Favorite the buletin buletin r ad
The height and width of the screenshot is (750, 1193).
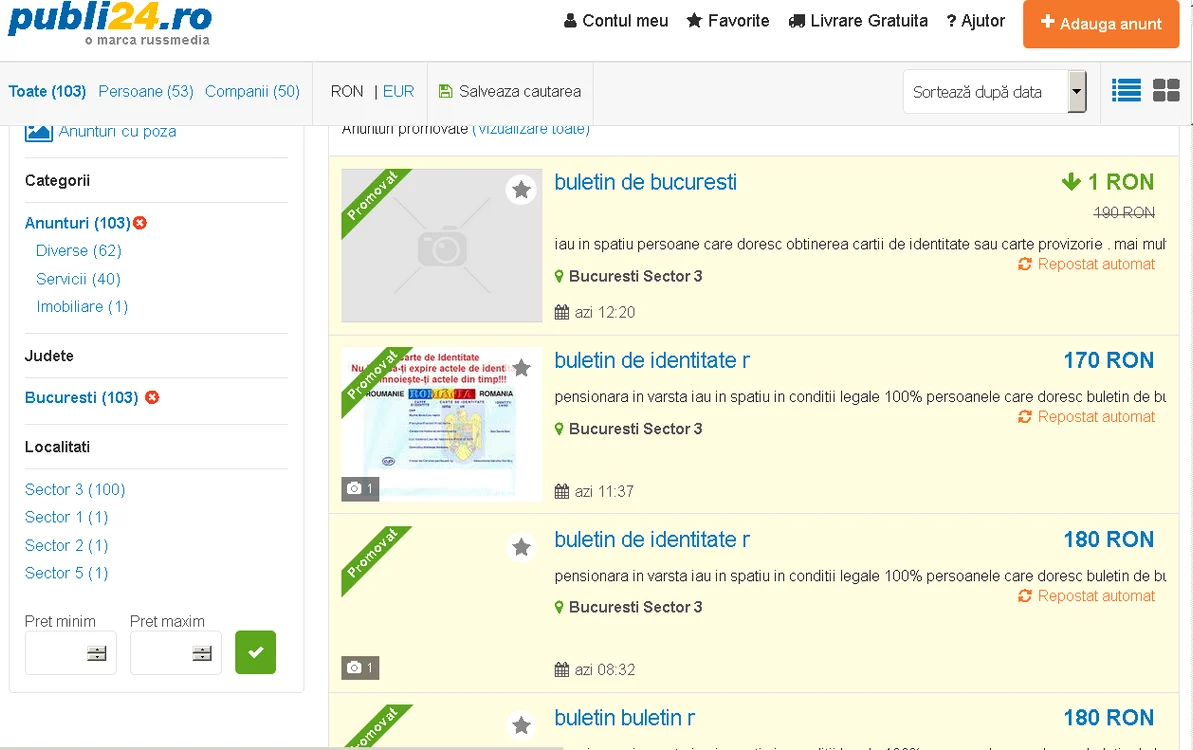(x=521, y=725)
